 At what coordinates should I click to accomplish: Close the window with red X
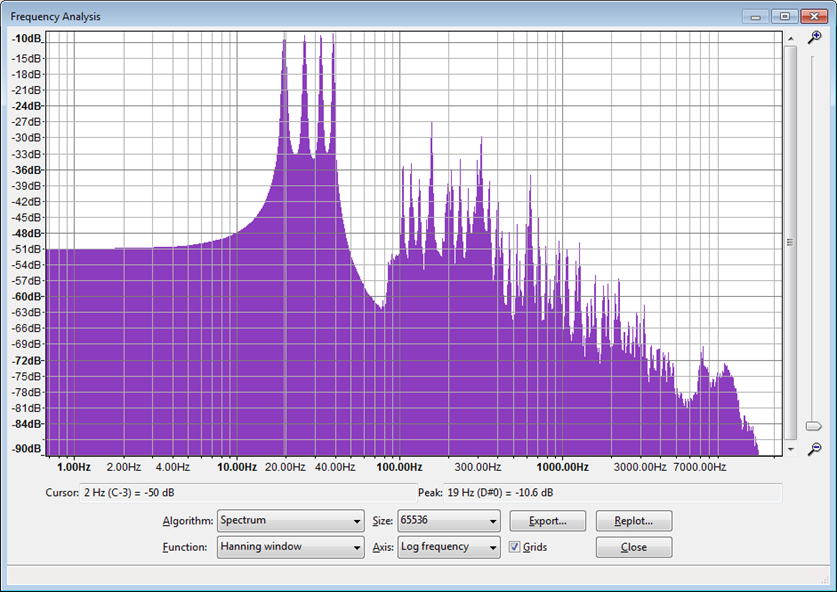(x=814, y=17)
